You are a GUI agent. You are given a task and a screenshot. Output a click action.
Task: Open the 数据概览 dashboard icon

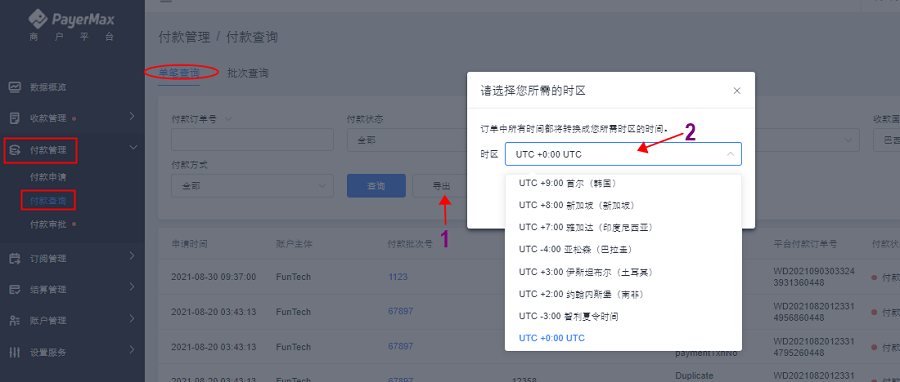pyautogui.click(x=15, y=87)
